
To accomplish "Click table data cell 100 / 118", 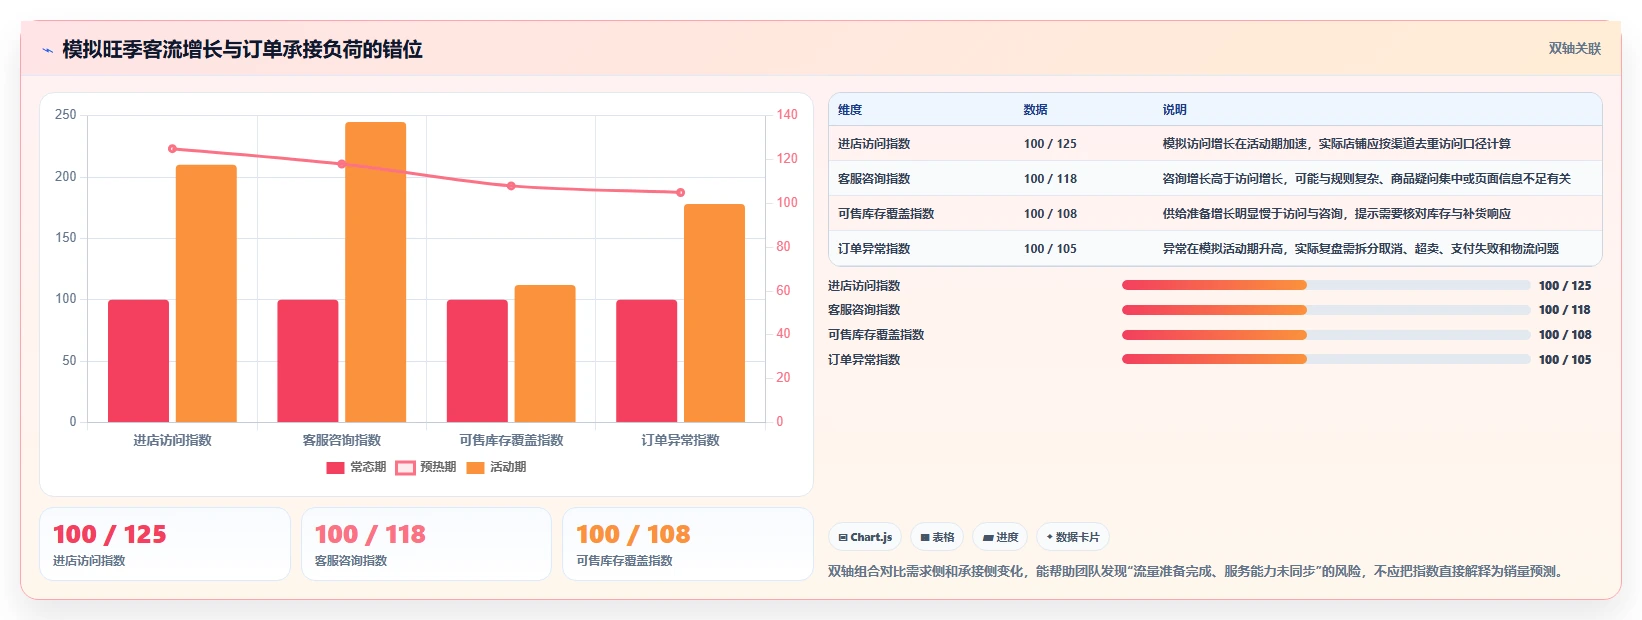I will point(1050,179).
